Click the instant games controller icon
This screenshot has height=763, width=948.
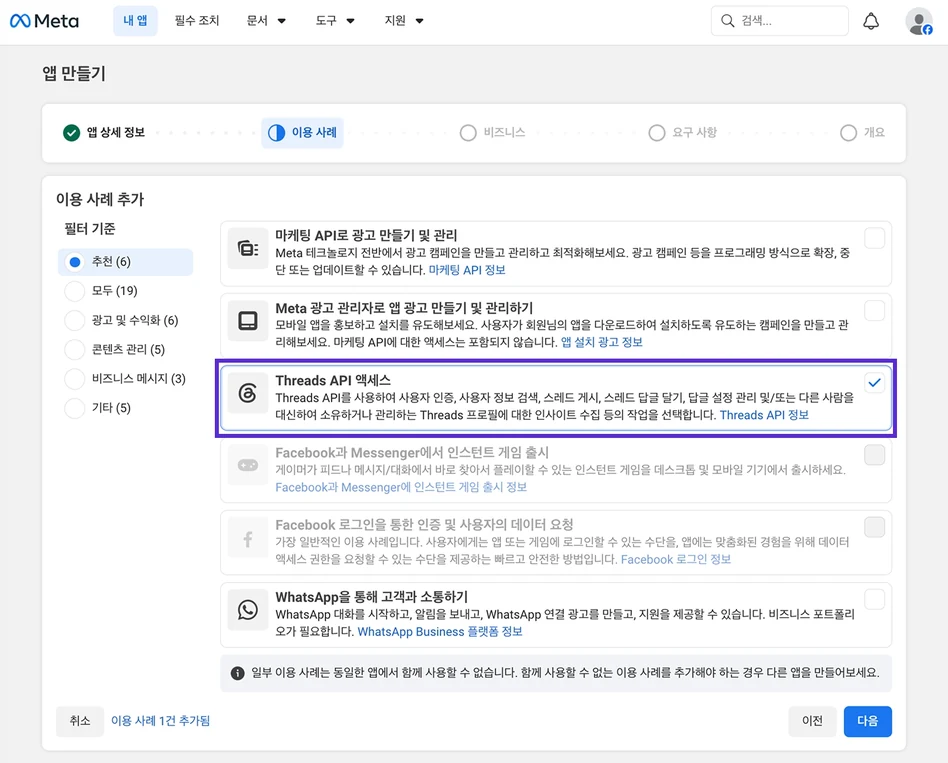tap(248, 465)
